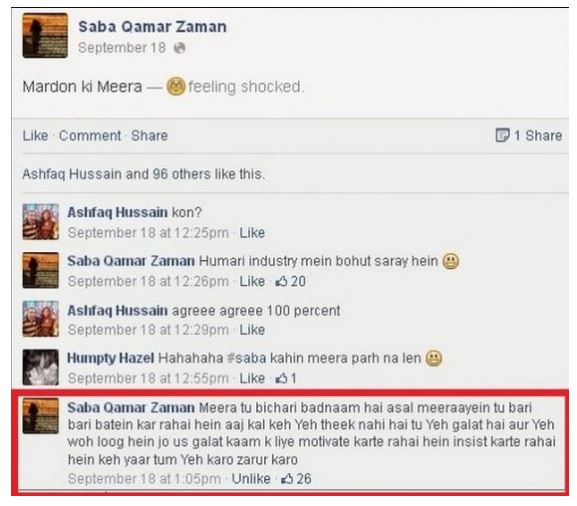This screenshot has width=577, height=506.
Task: Click the globe public privacy icon
Action: pos(179,48)
